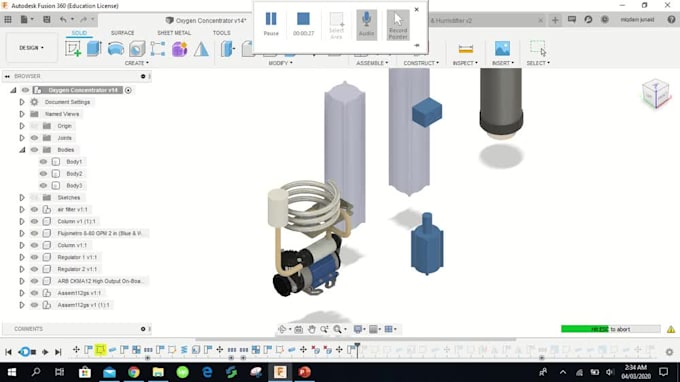Screen dimensions: 680x382
Task: Select the Oxygen Concentrator v14 document tab
Action: pyautogui.click(x=206, y=20)
